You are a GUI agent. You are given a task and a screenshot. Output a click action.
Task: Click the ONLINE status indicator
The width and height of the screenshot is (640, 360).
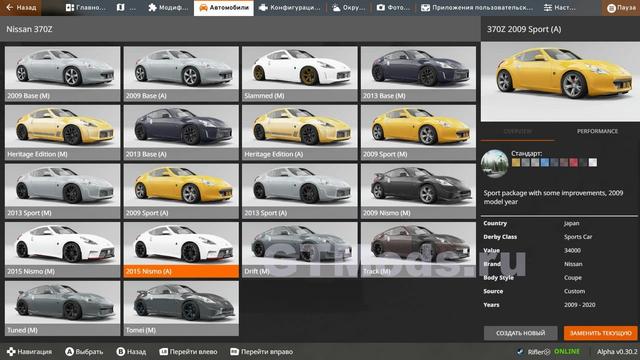click(567, 351)
